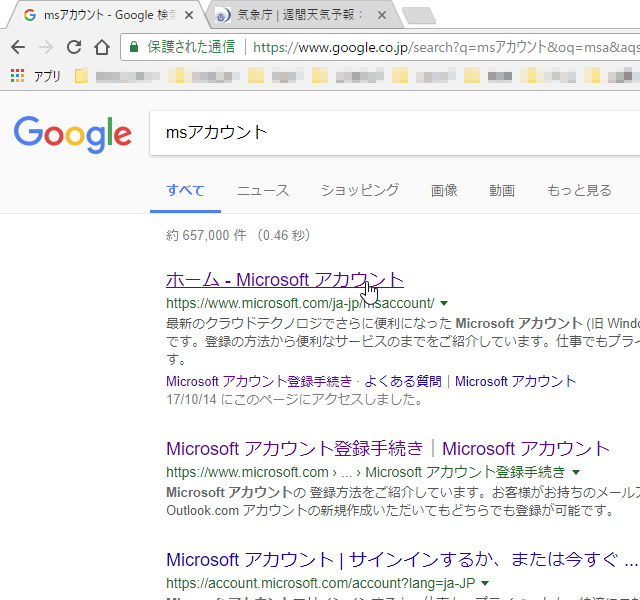Open Microsoft アカウント | サインインするか result
This screenshot has width=640, height=600.
pos(402,560)
